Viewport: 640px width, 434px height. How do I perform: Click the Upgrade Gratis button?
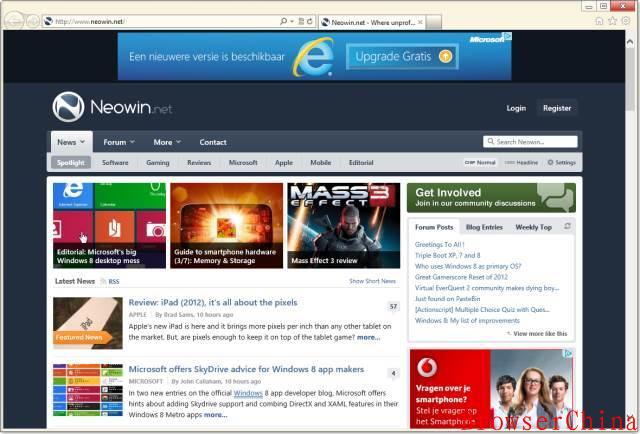pos(402,56)
